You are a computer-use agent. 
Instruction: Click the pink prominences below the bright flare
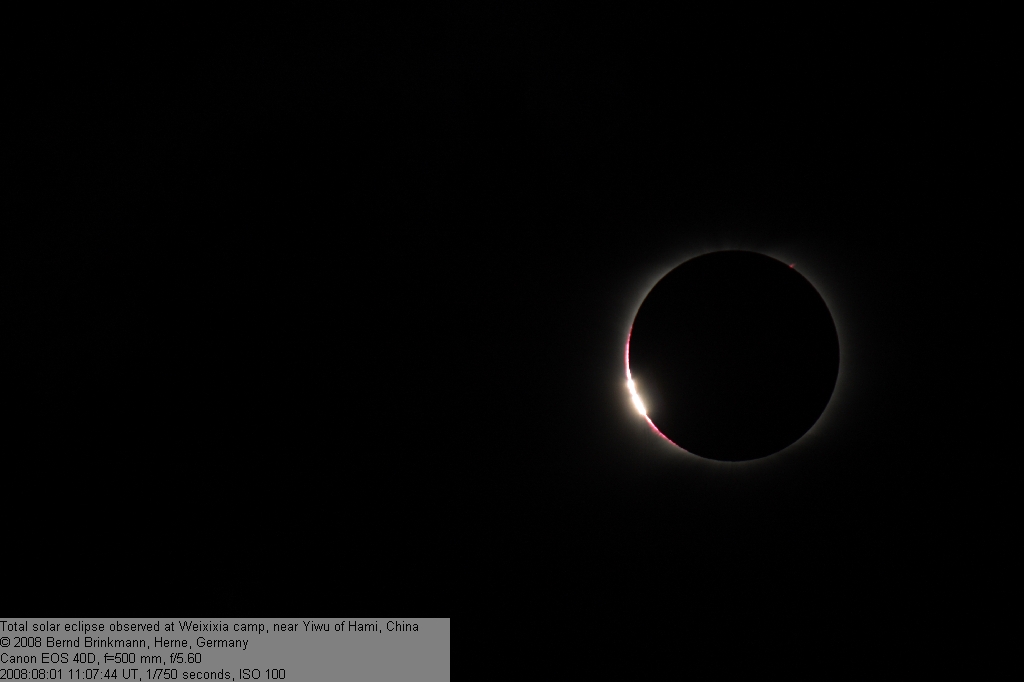pyautogui.click(x=658, y=432)
